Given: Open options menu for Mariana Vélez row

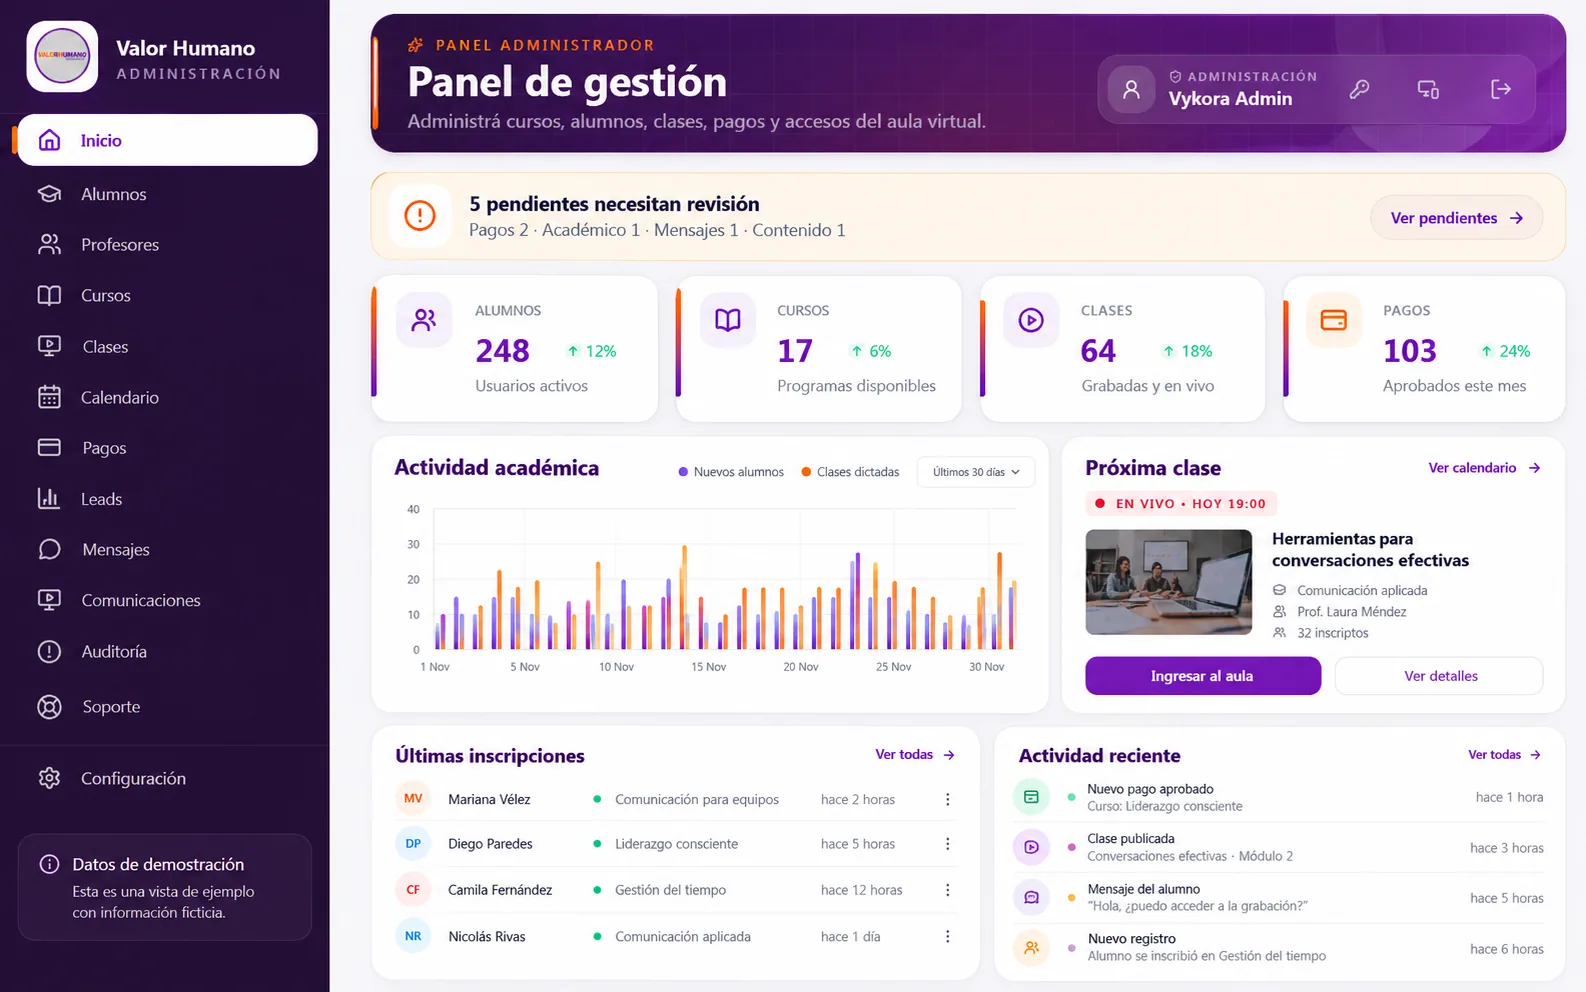Looking at the screenshot, I should 948,799.
